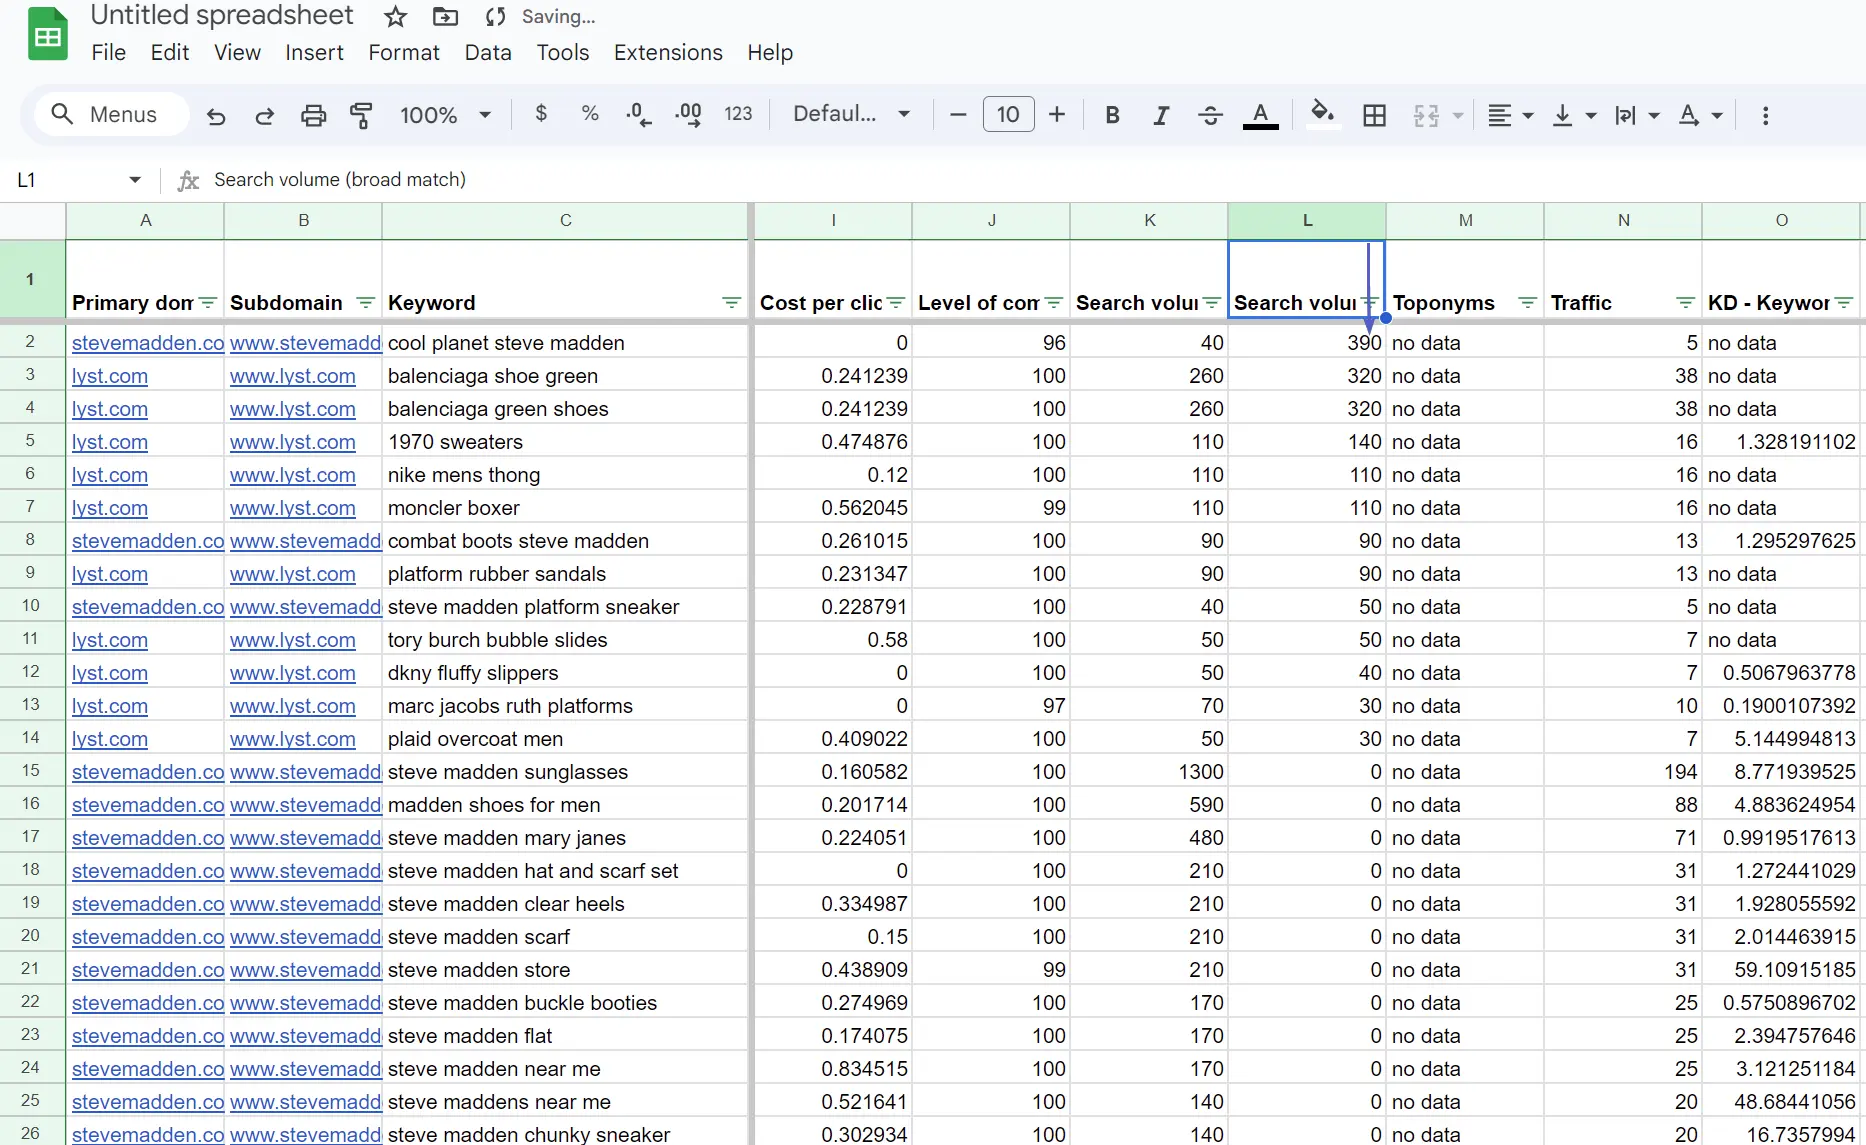Open filter on Toponyms column
The height and width of the screenshot is (1145, 1866).
click(x=1528, y=303)
